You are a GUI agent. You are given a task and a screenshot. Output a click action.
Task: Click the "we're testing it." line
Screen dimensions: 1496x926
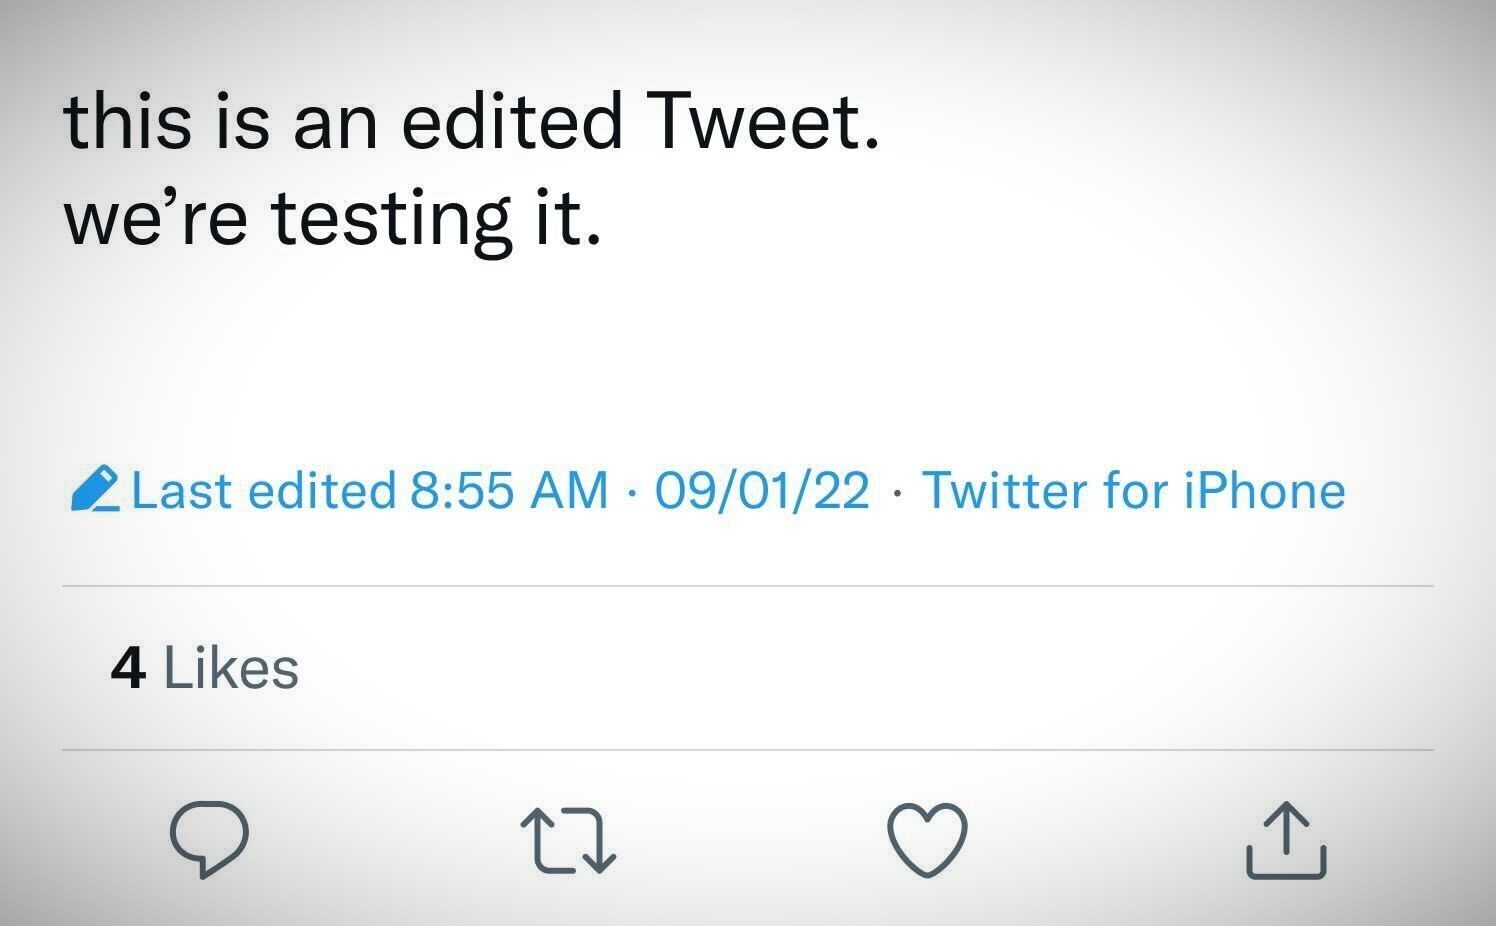coord(334,220)
